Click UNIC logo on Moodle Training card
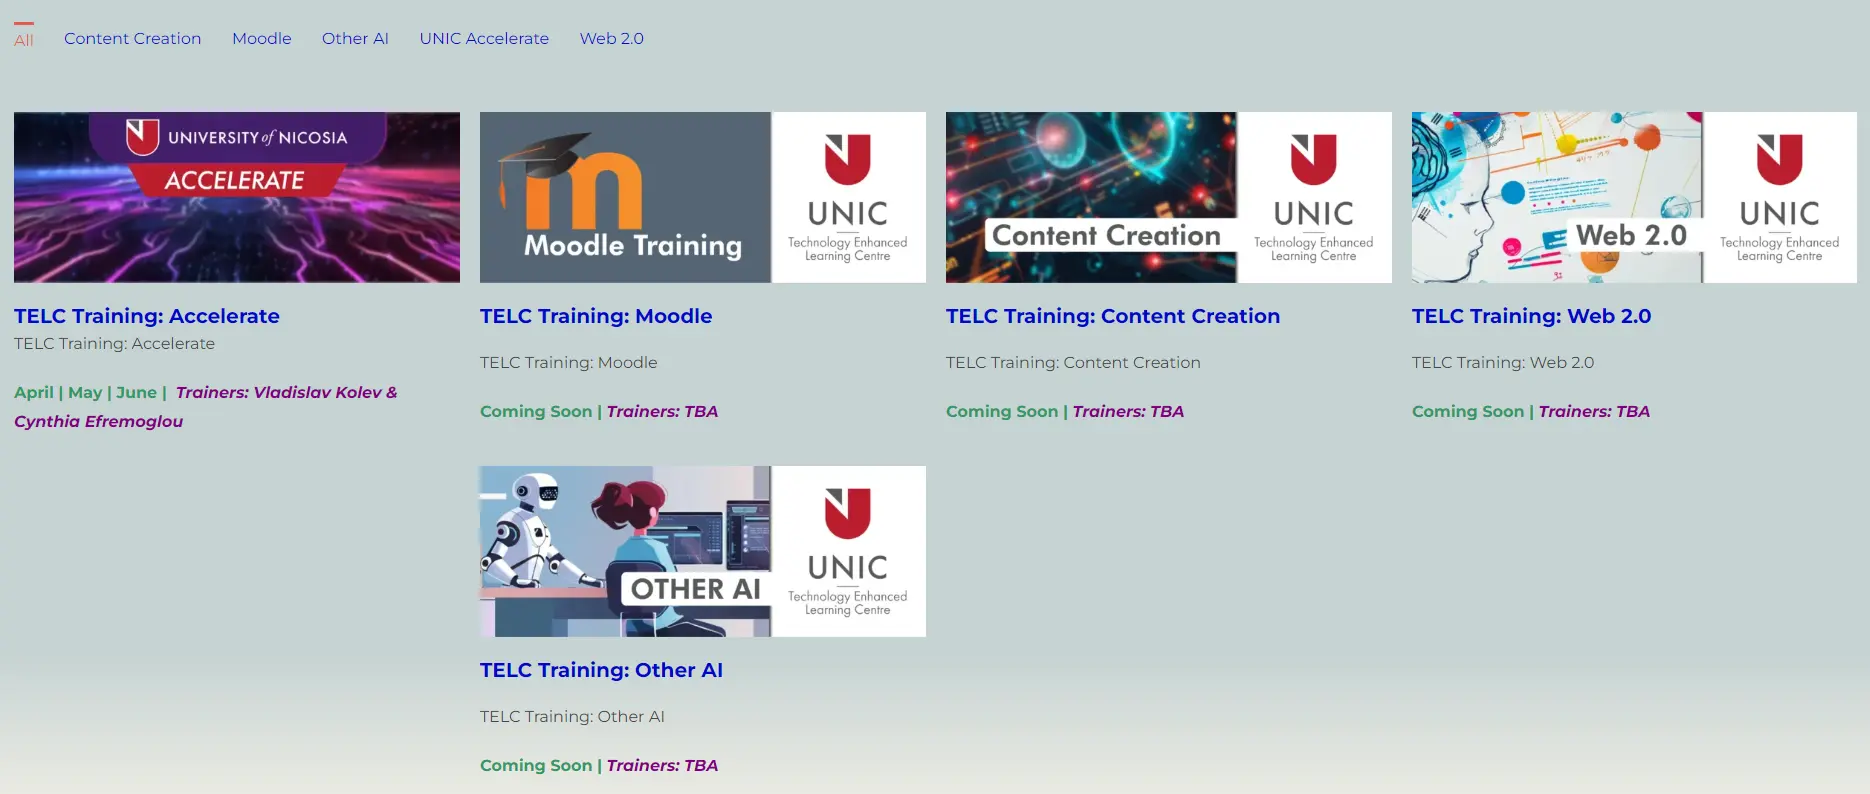 (847, 197)
